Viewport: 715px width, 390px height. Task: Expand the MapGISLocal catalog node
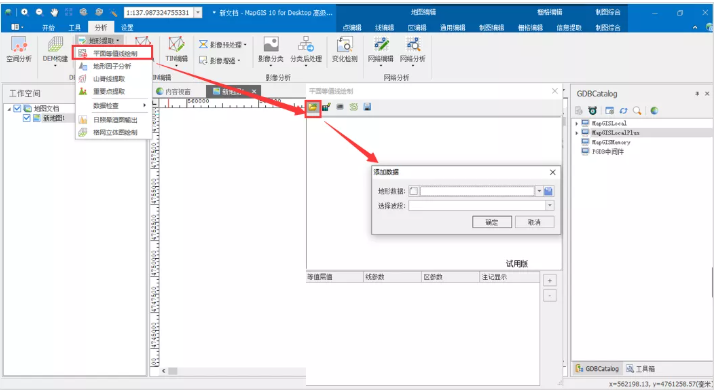pyautogui.click(x=576, y=123)
